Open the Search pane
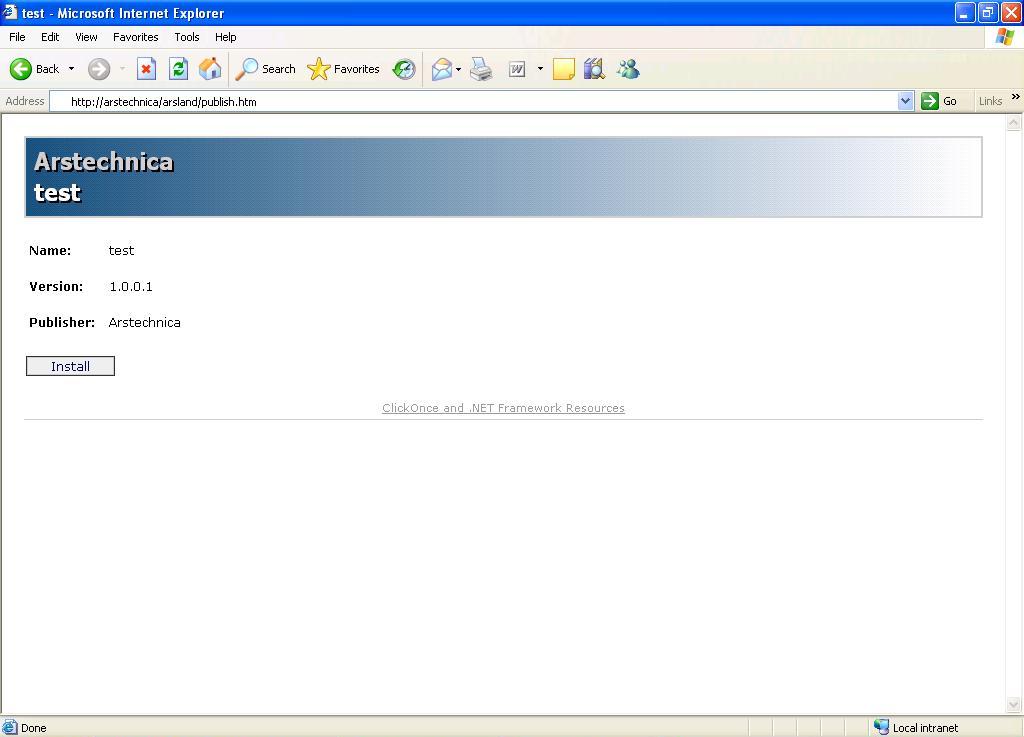The height and width of the screenshot is (737, 1024). [265, 69]
